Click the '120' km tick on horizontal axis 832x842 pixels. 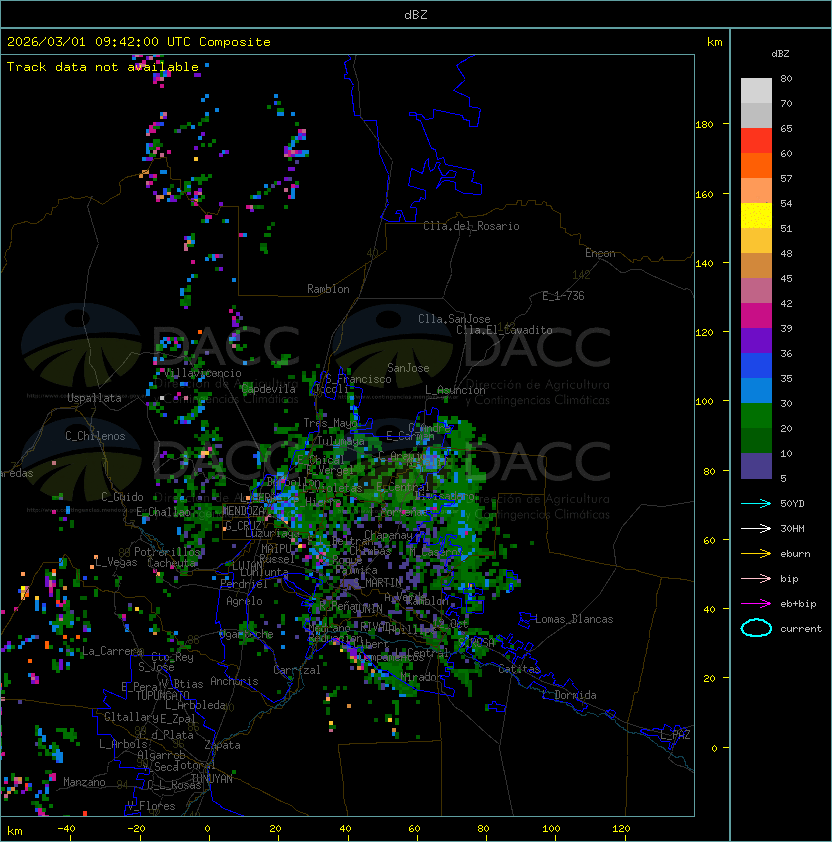pyautogui.click(x=621, y=829)
